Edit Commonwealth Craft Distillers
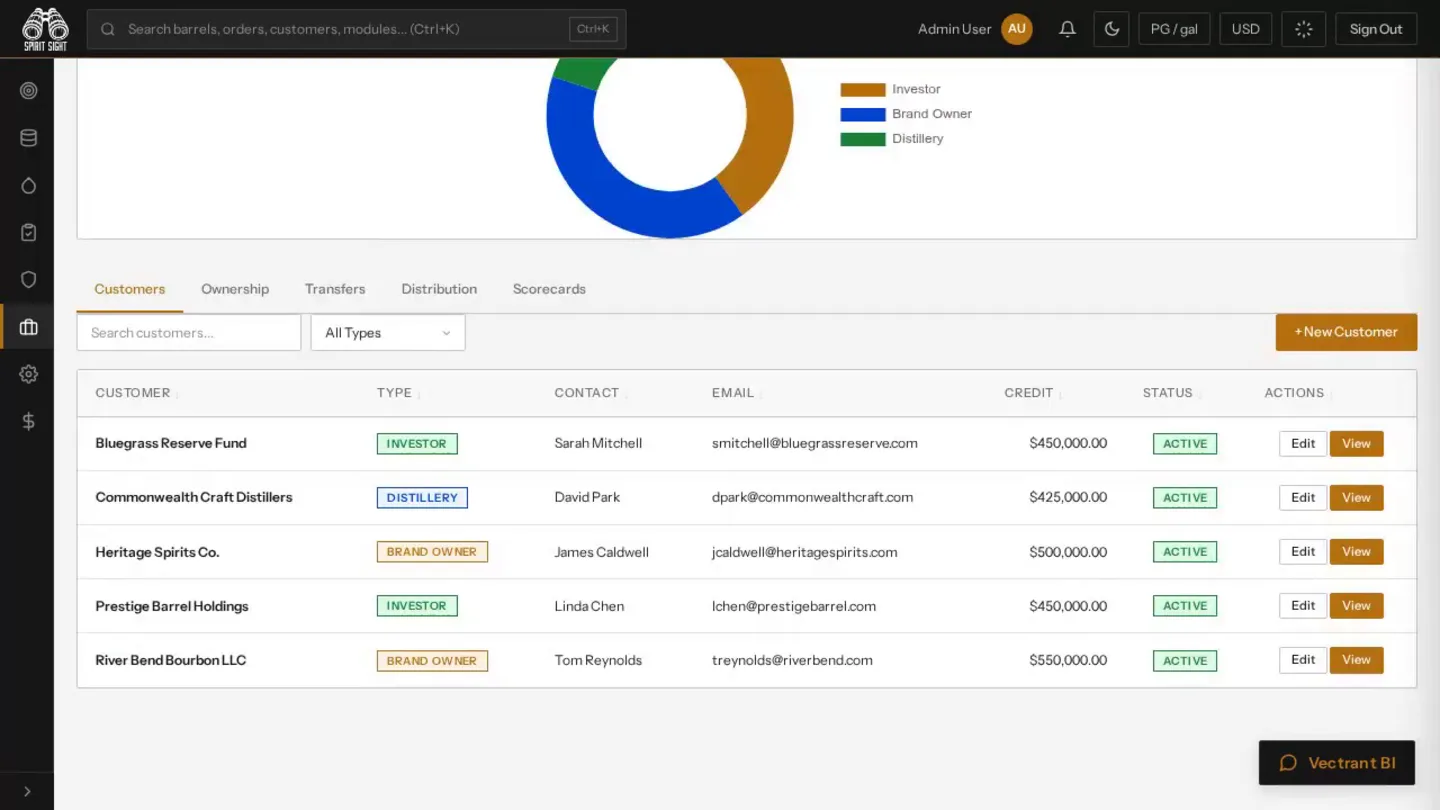Image resolution: width=1440 pixels, height=810 pixels. [1303, 498]
